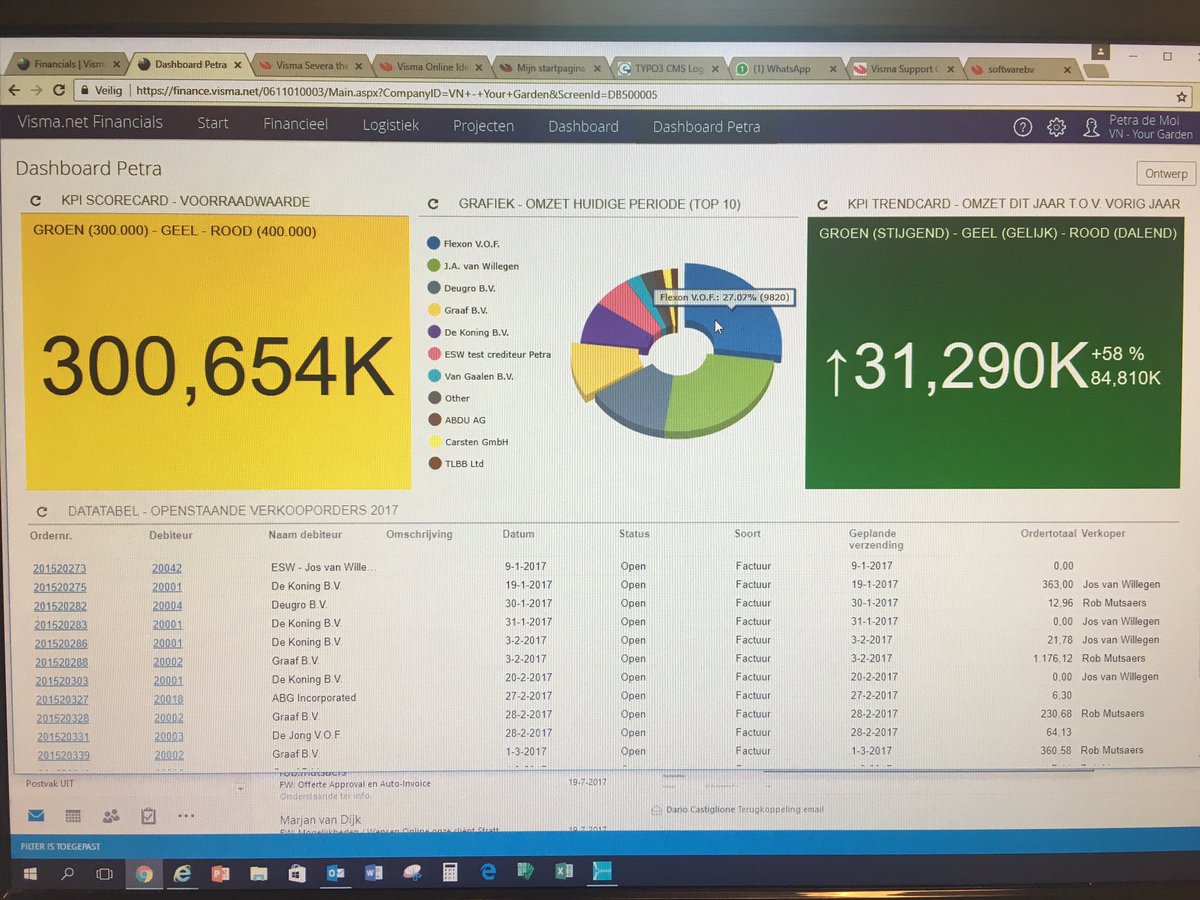This screenshot has height=900, width=1200.
Task: Open the settings gear in Visma header
Action: point(1056,127)
